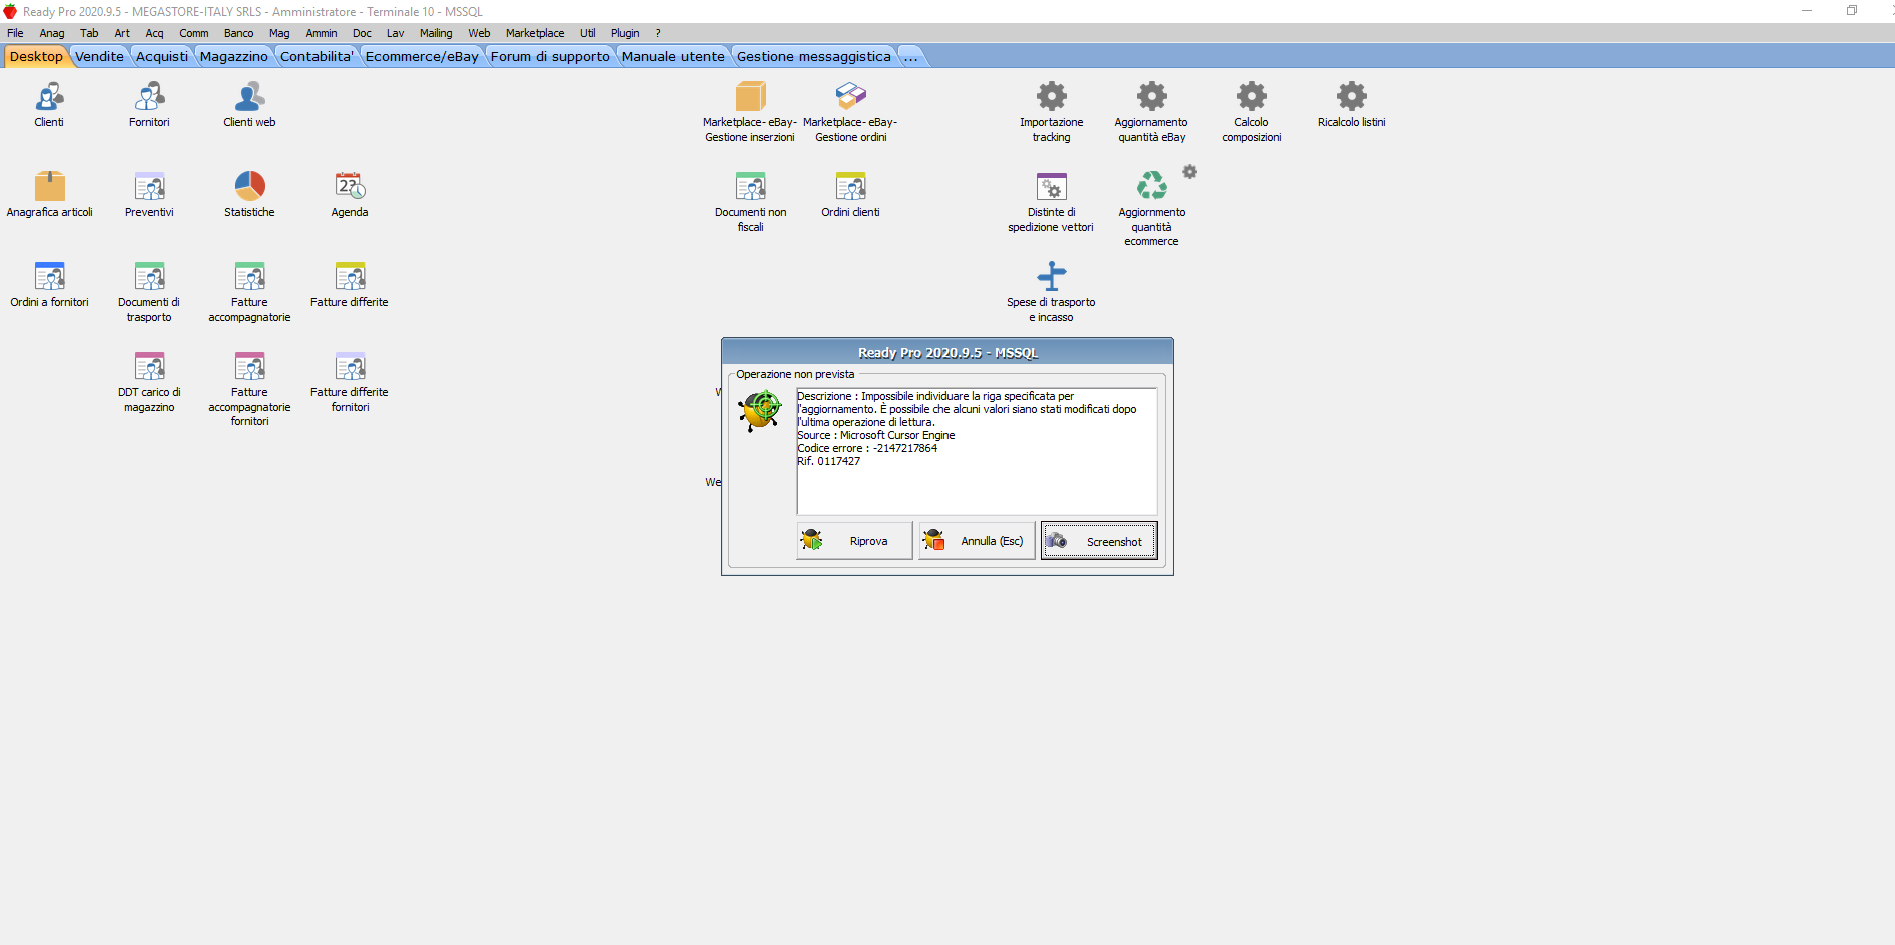
Task: Run Aggiornamento quantità eBay gear icon
Action: 1152,97
